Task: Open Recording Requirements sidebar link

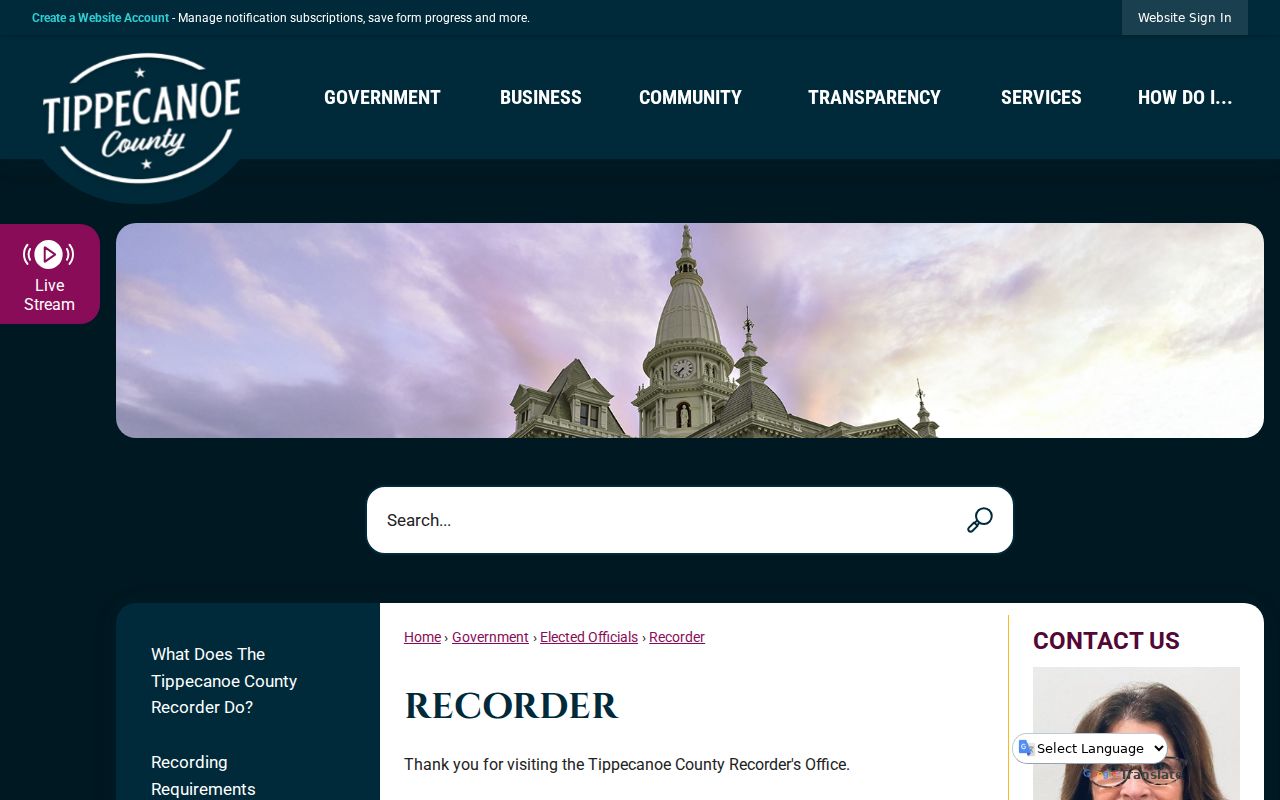Action: tap(203, 775)
